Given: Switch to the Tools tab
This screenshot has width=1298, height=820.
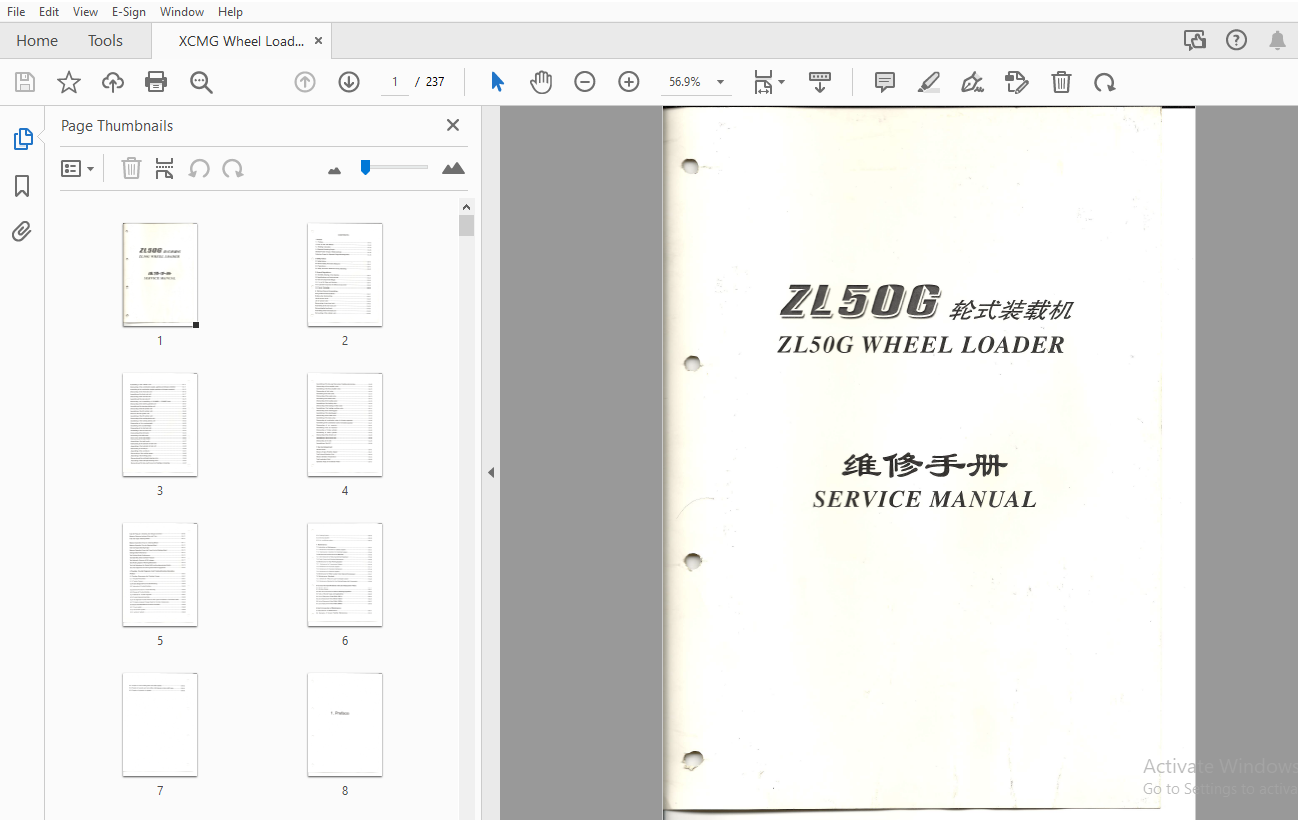Looking at the screenshot, I should coord(105,41).
